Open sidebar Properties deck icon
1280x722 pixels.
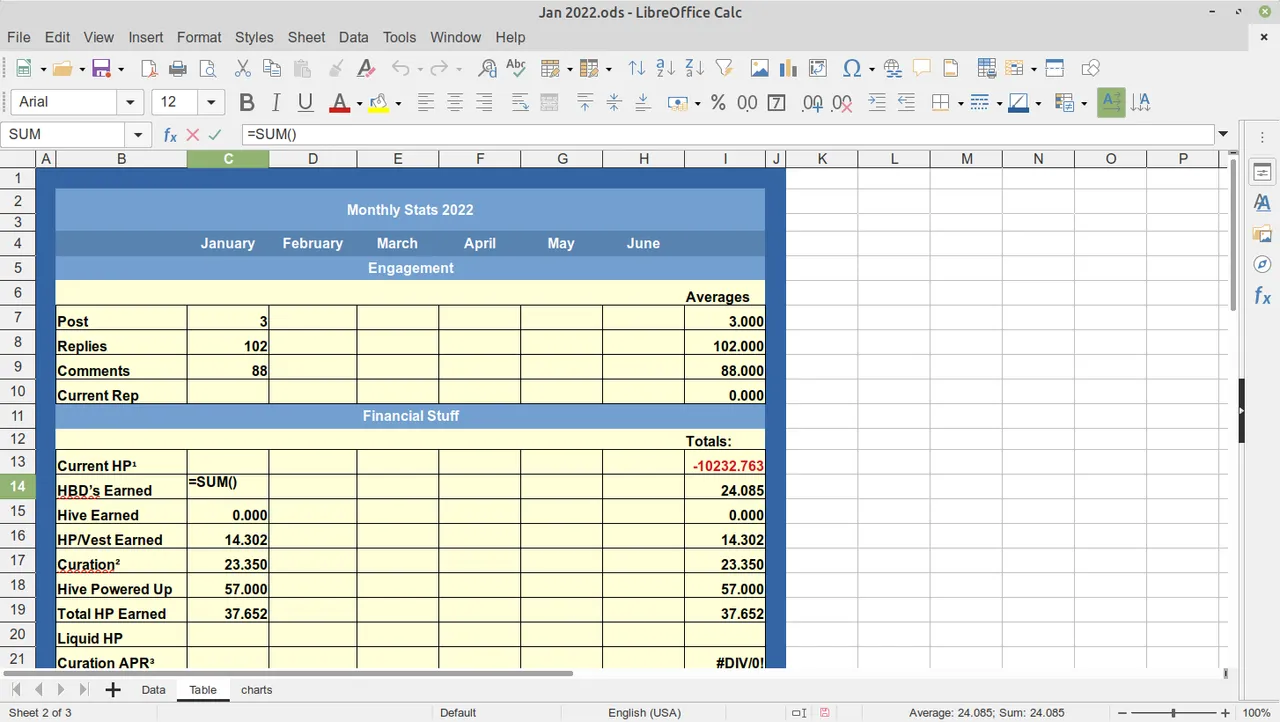click(1262, 172)
